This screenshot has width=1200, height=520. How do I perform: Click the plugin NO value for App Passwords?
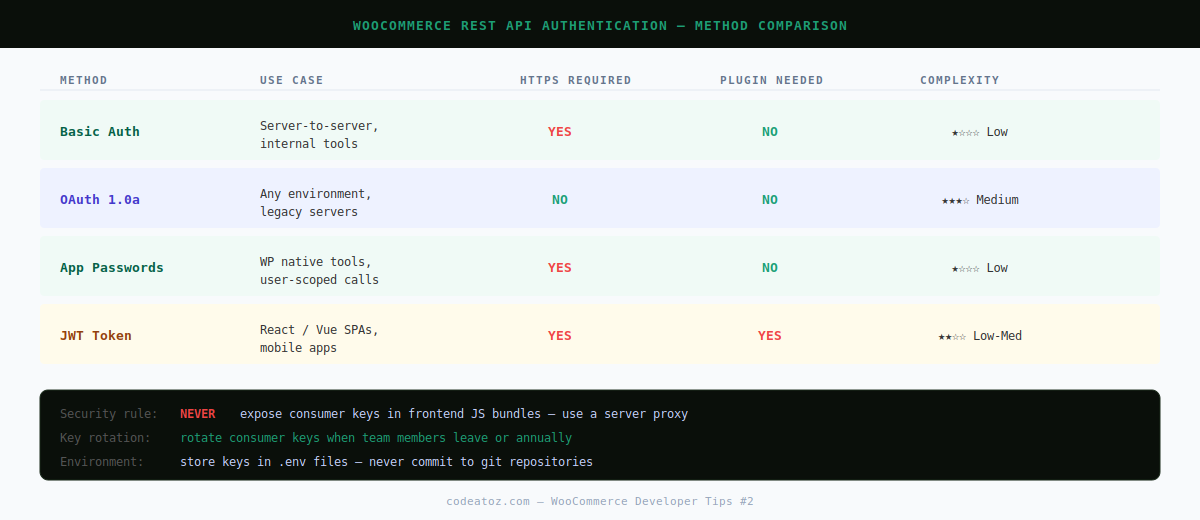point(770,267)
